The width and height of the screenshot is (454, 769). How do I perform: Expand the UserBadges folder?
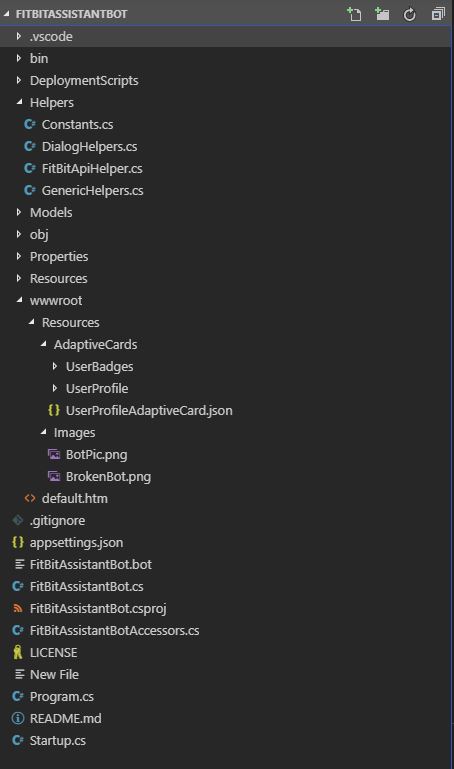click(55, 366)
